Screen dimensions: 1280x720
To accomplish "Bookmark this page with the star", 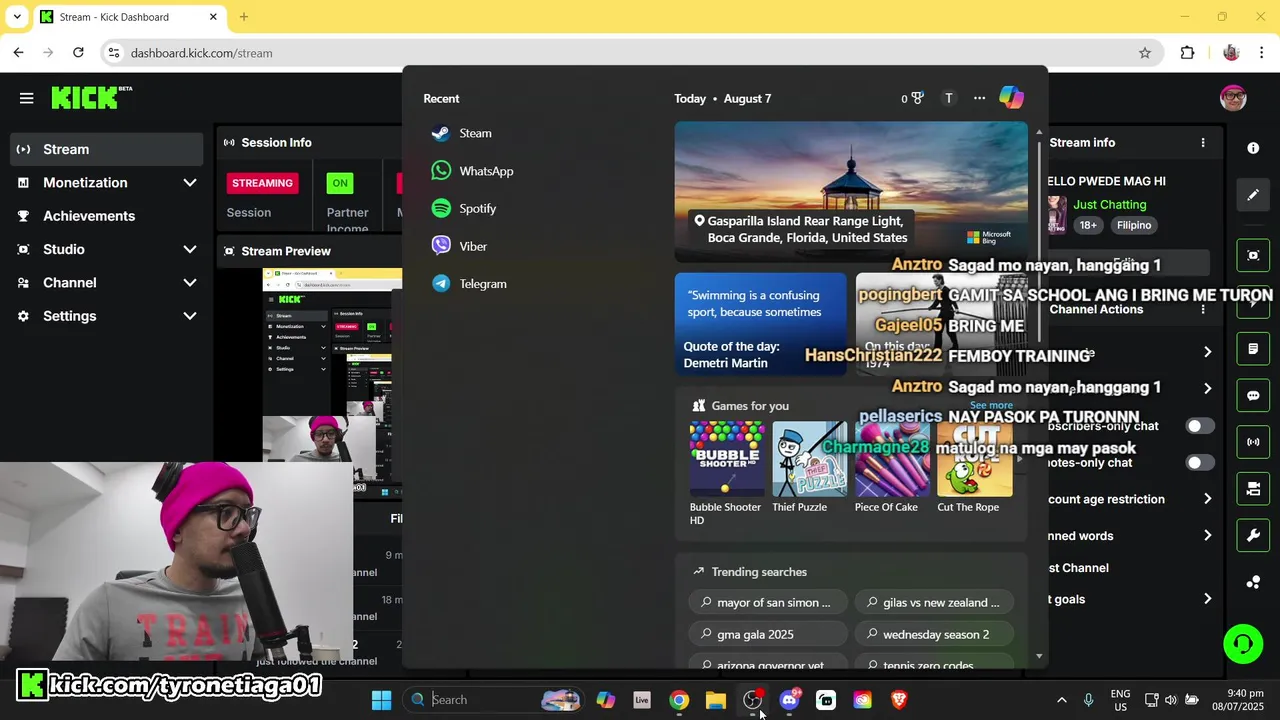I will tap(1145, 53).
